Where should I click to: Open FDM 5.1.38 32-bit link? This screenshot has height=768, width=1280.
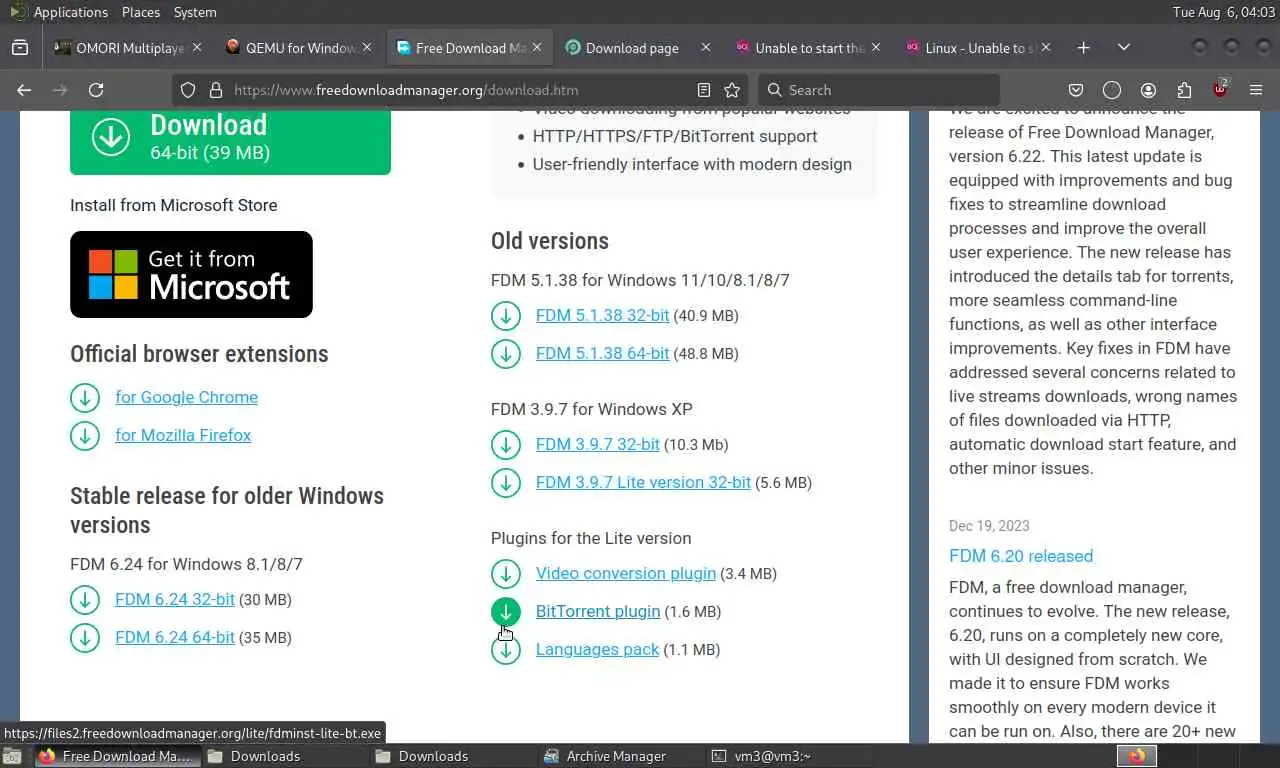coord(602,315)
